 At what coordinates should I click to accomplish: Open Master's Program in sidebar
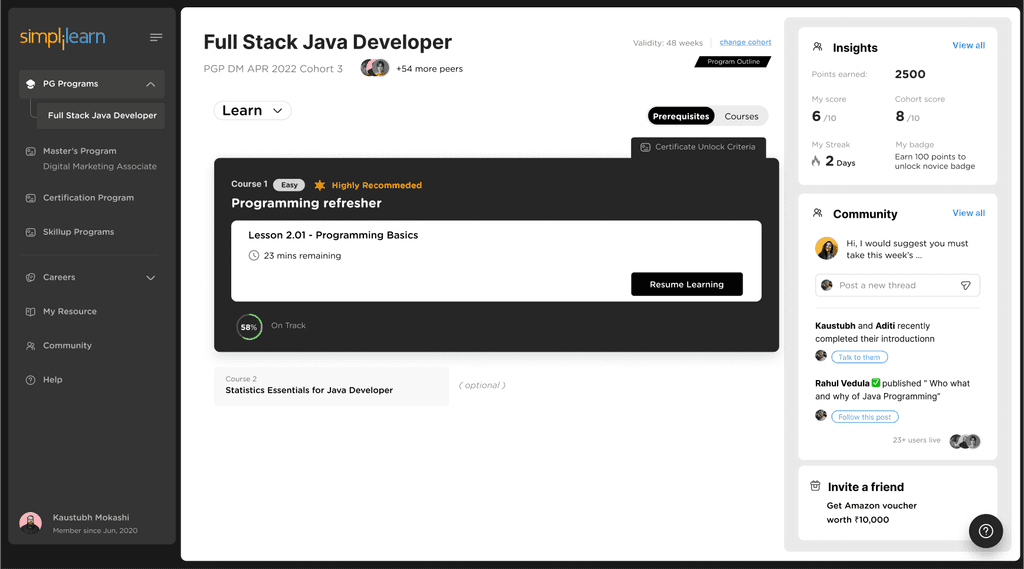[x=80, y=151]
